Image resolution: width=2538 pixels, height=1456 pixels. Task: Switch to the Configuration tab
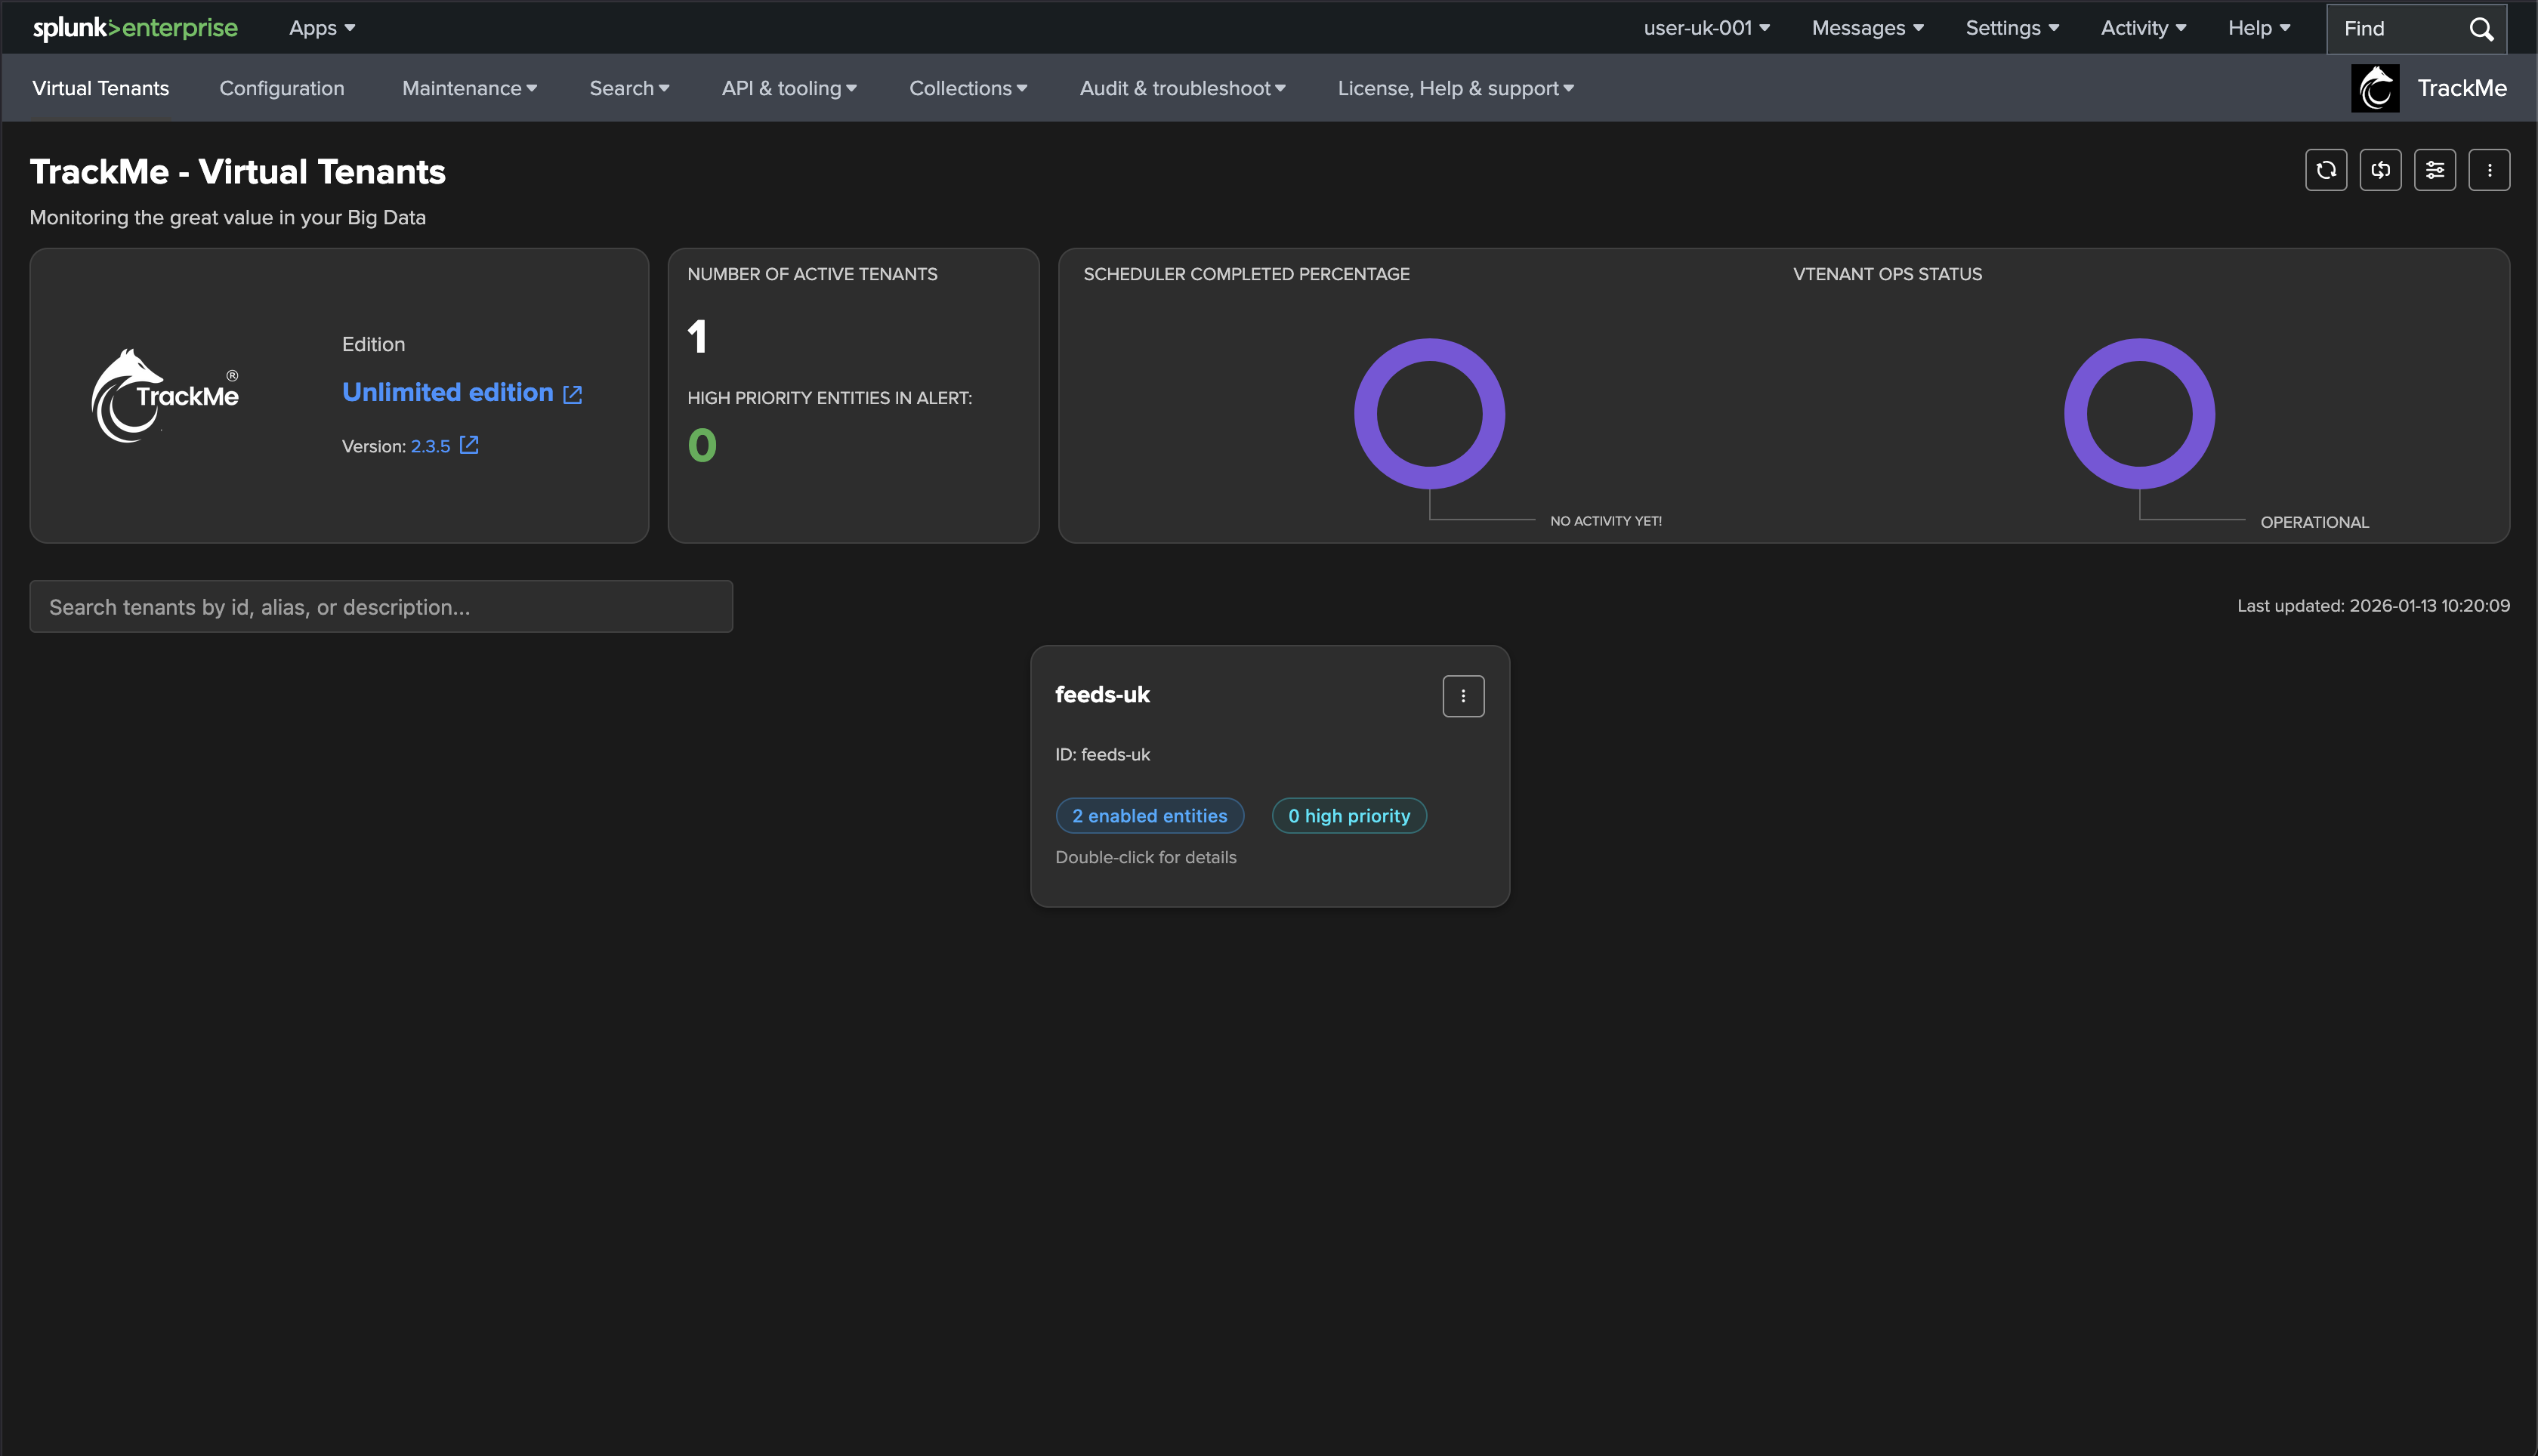281,88
